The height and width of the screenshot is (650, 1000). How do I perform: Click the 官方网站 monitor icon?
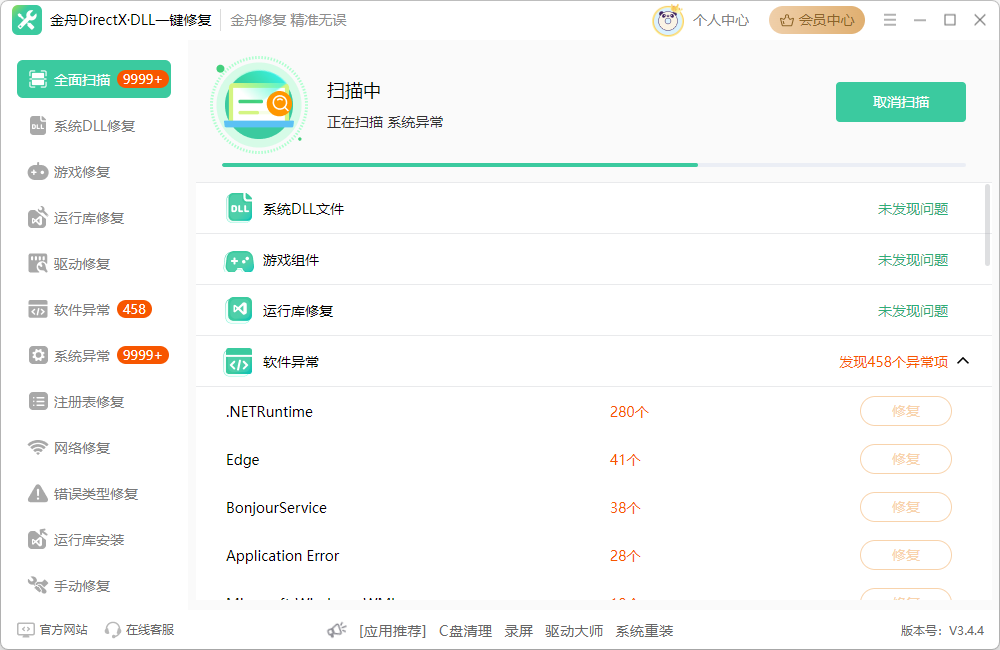[x=26, y=630]
